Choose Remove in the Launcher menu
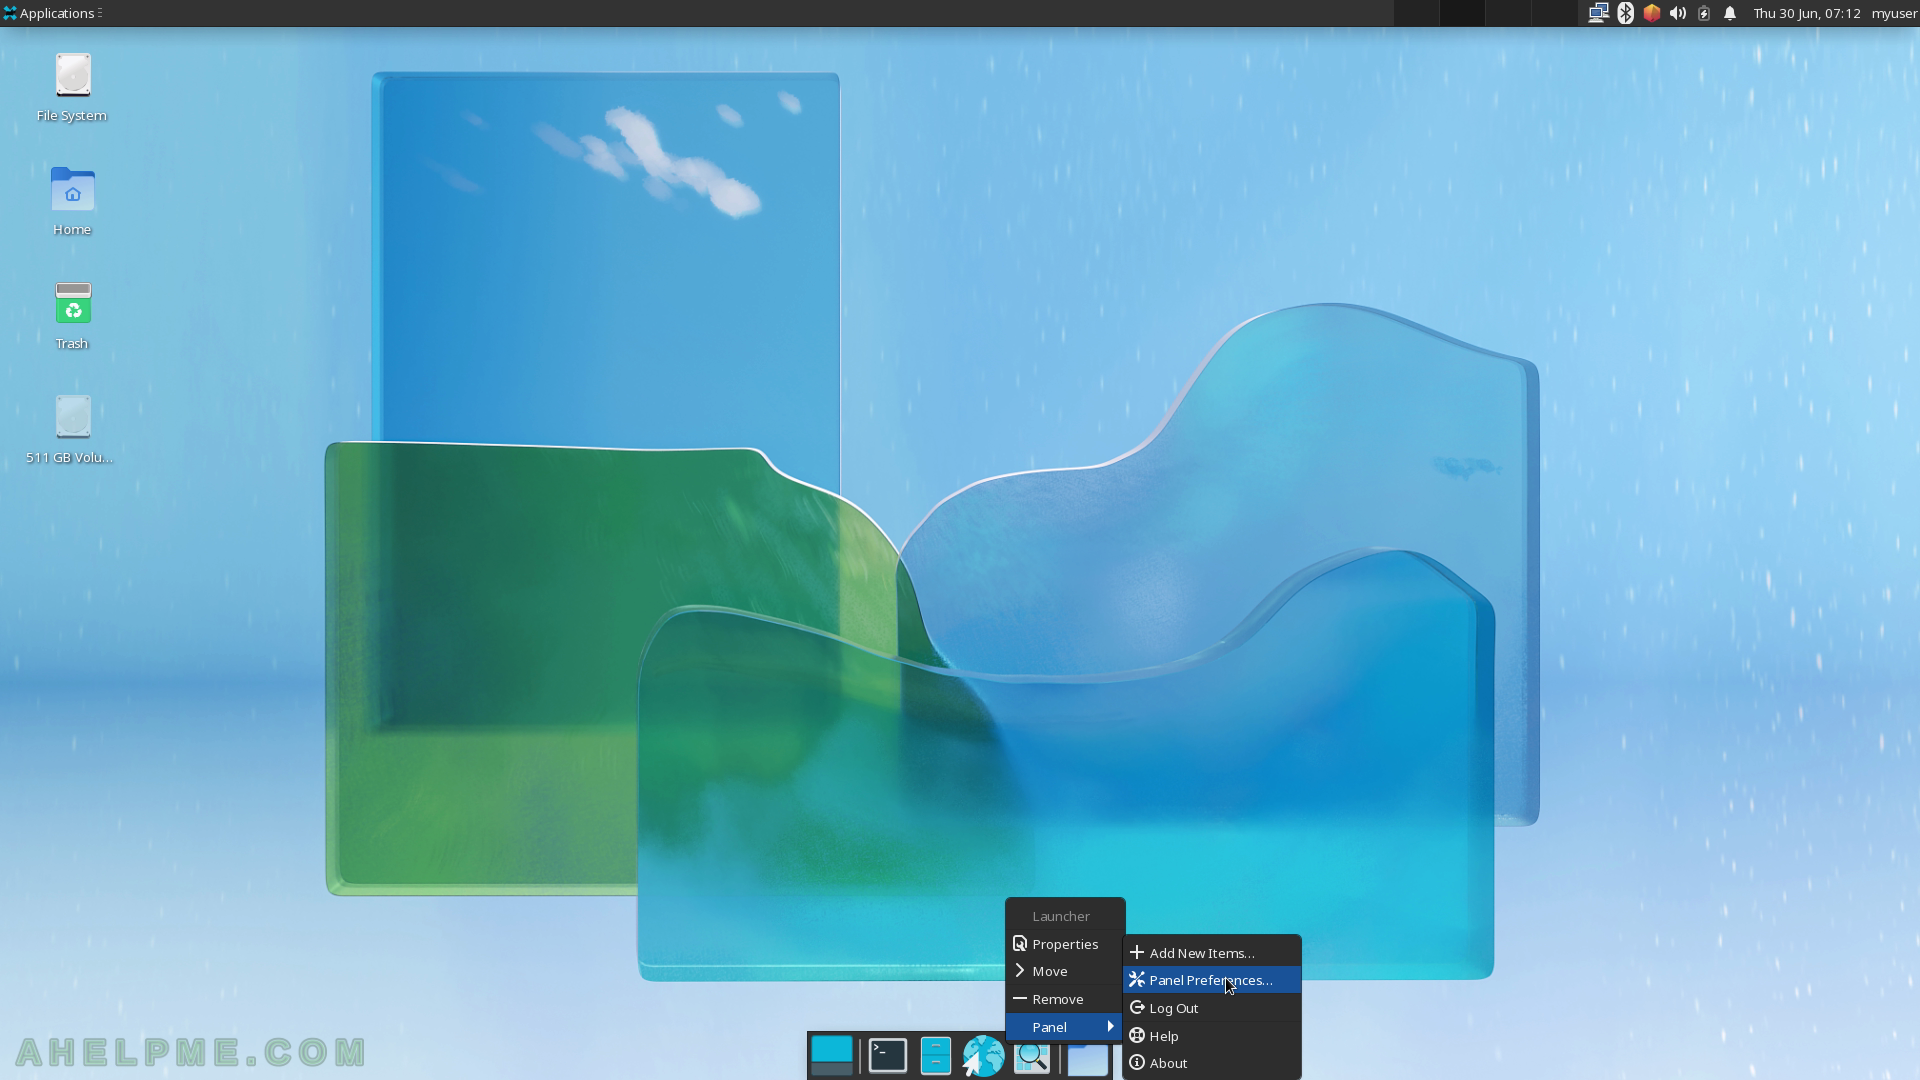Screen dimensions: 1920x1080 coord(1065,999)
